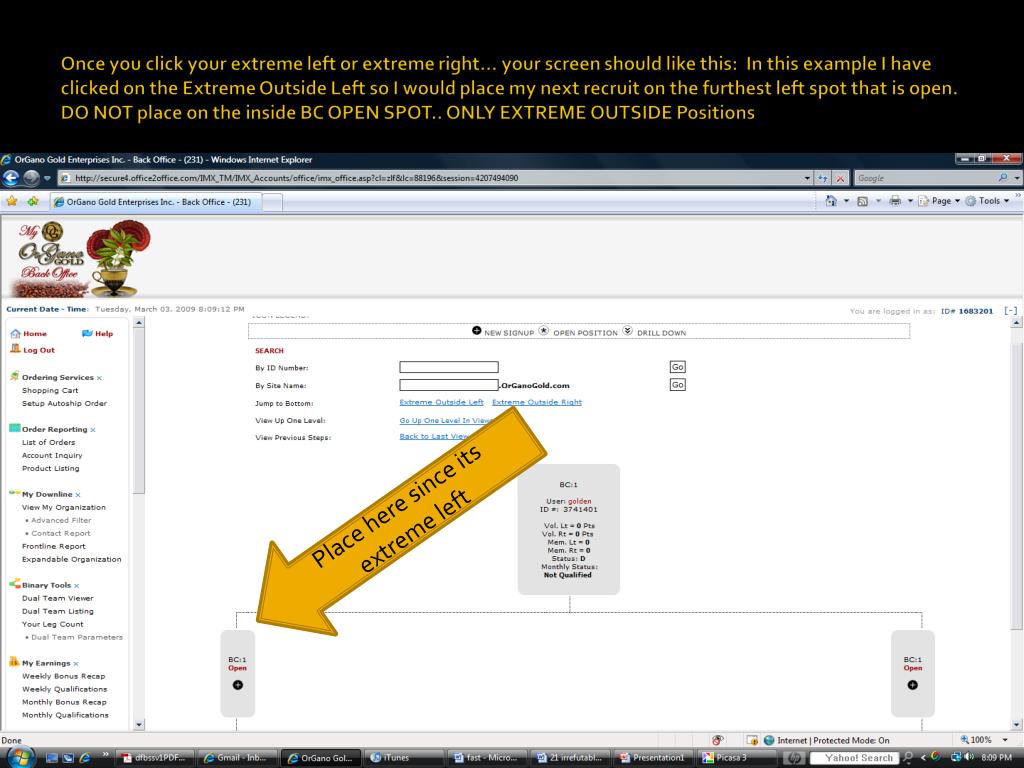
Task: Open Weekly Bonus Recap
Action: click(x=63, y=677)
